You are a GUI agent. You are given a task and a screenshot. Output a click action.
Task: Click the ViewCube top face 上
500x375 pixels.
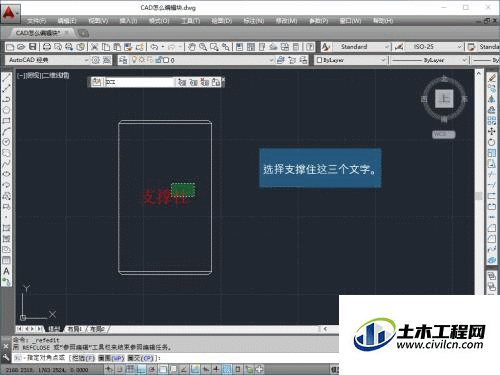click(x=444, y=99)
